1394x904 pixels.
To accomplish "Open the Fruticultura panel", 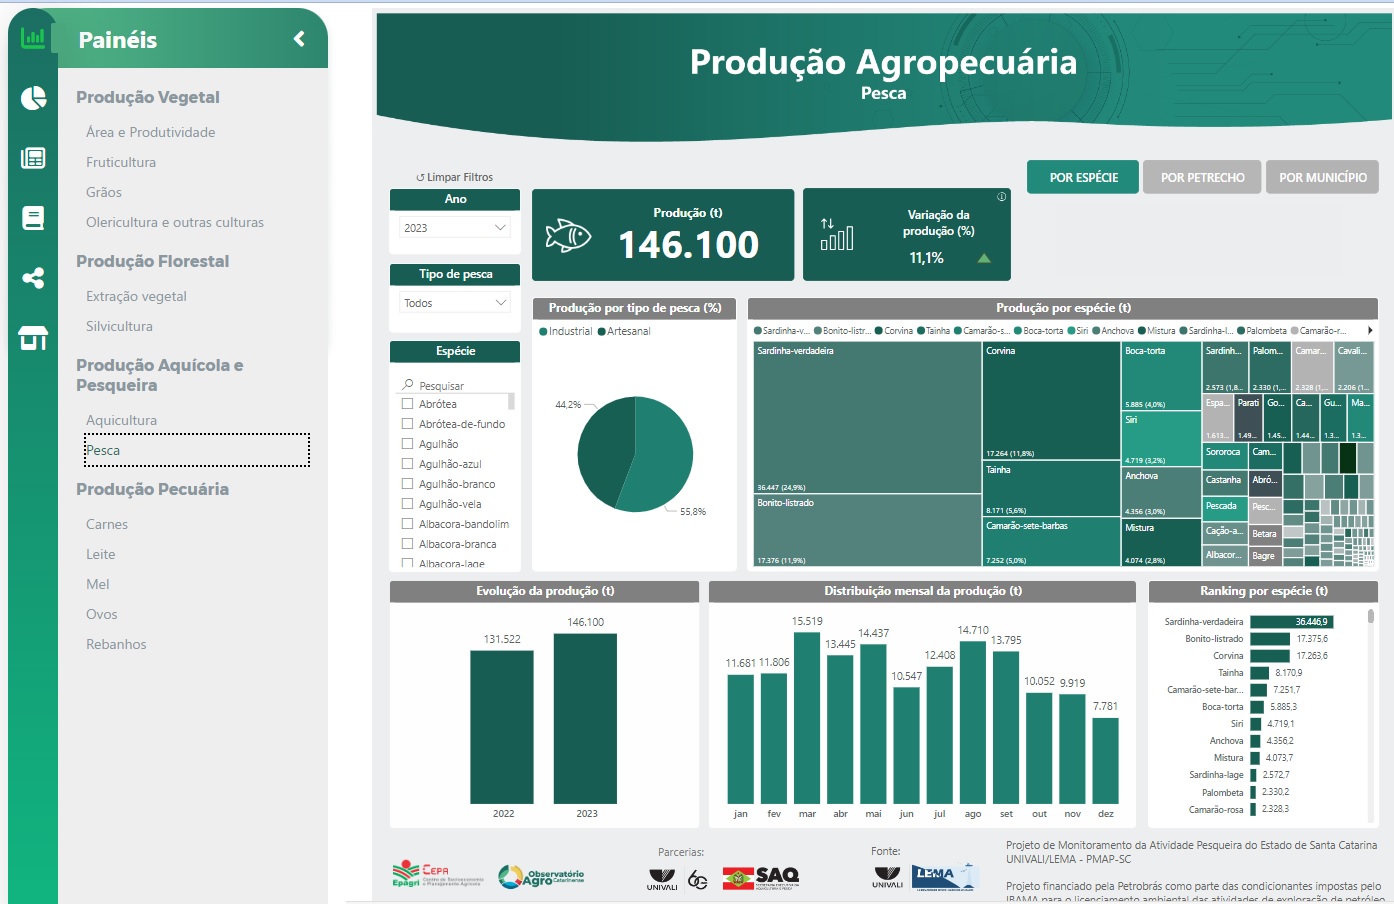I will pos(121,162).
